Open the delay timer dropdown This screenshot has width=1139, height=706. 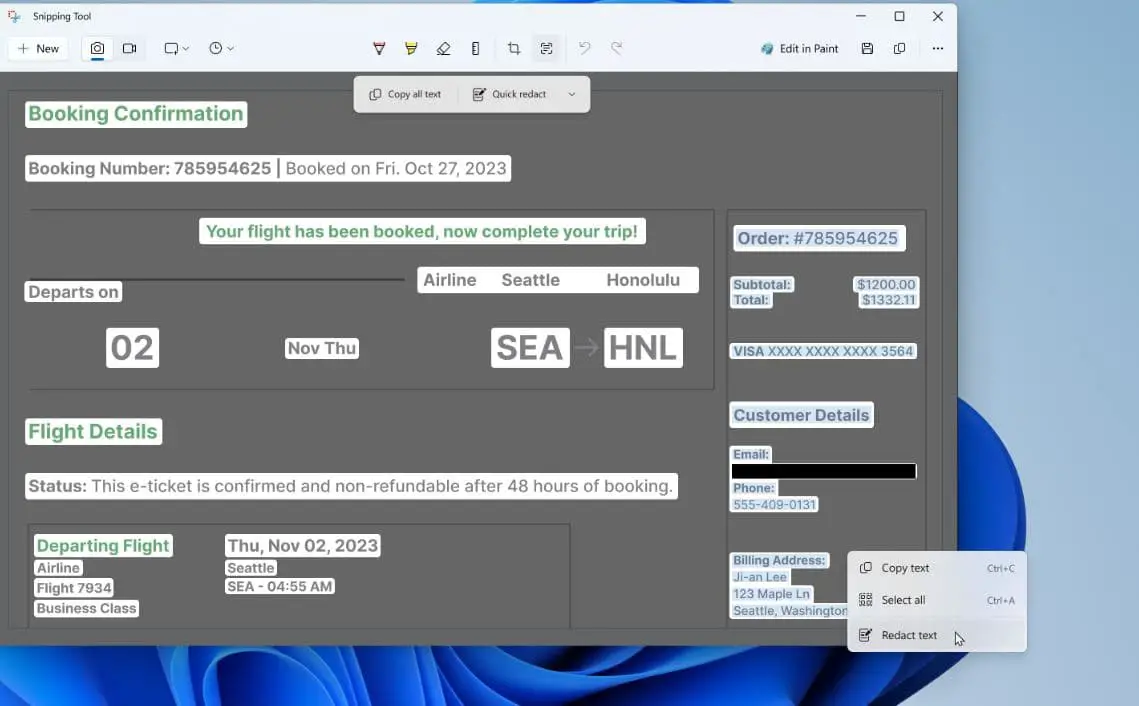221,49
